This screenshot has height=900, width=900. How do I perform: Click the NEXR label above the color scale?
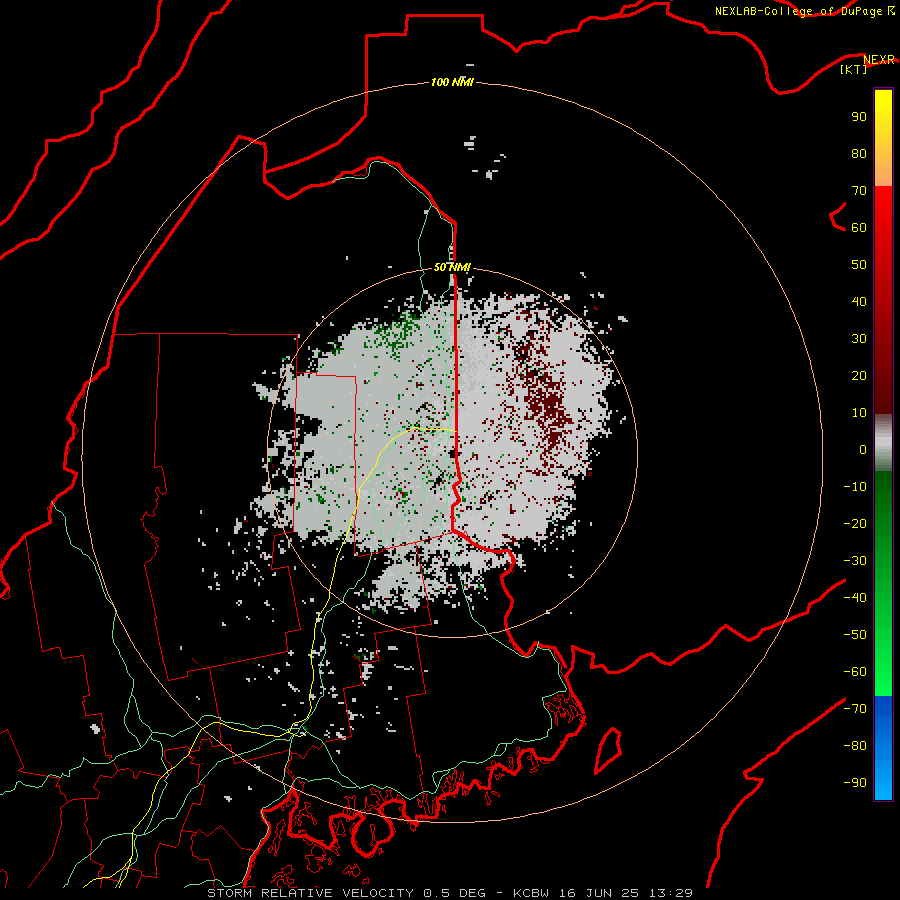[879, 60]
